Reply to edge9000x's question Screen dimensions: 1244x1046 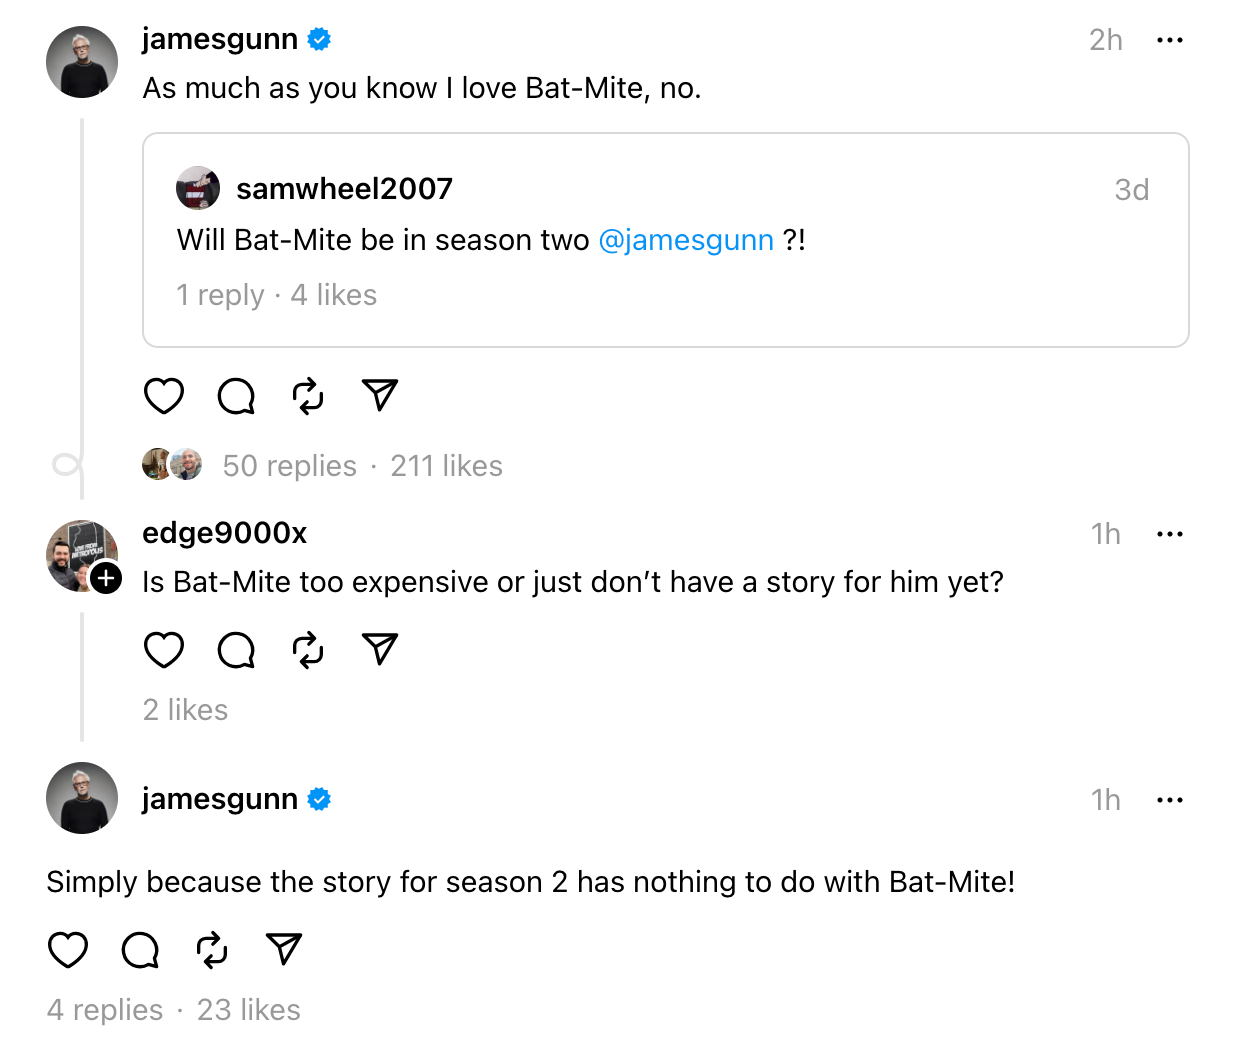[235, 650]
